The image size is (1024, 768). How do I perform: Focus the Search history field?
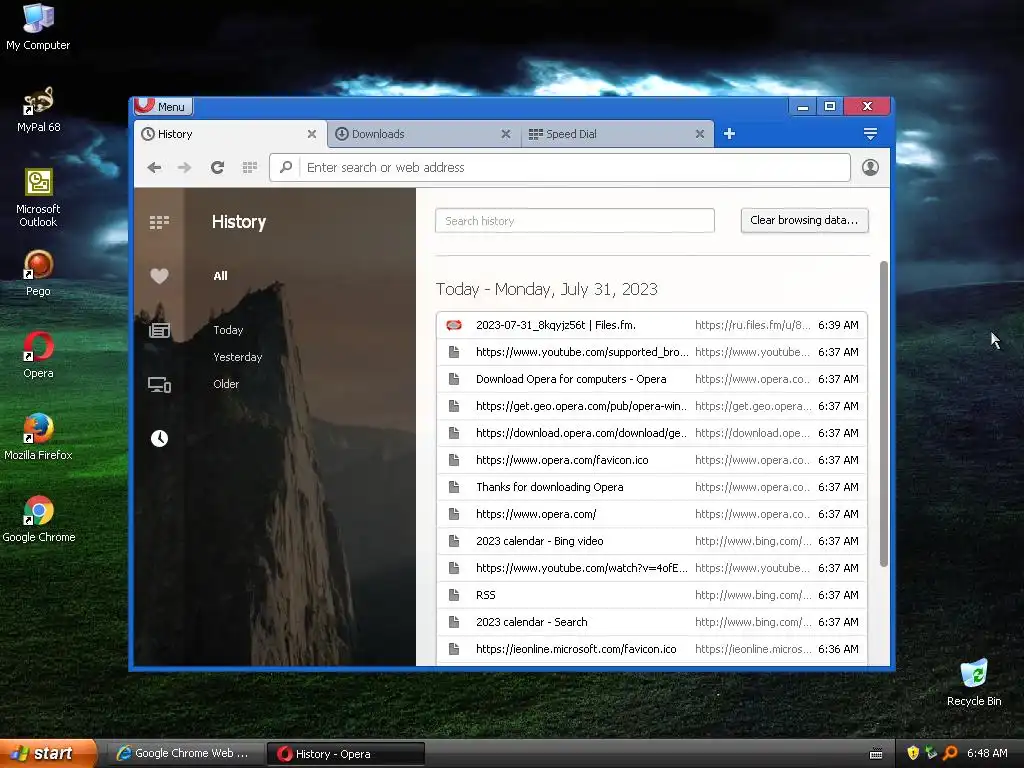coord(575,221)
